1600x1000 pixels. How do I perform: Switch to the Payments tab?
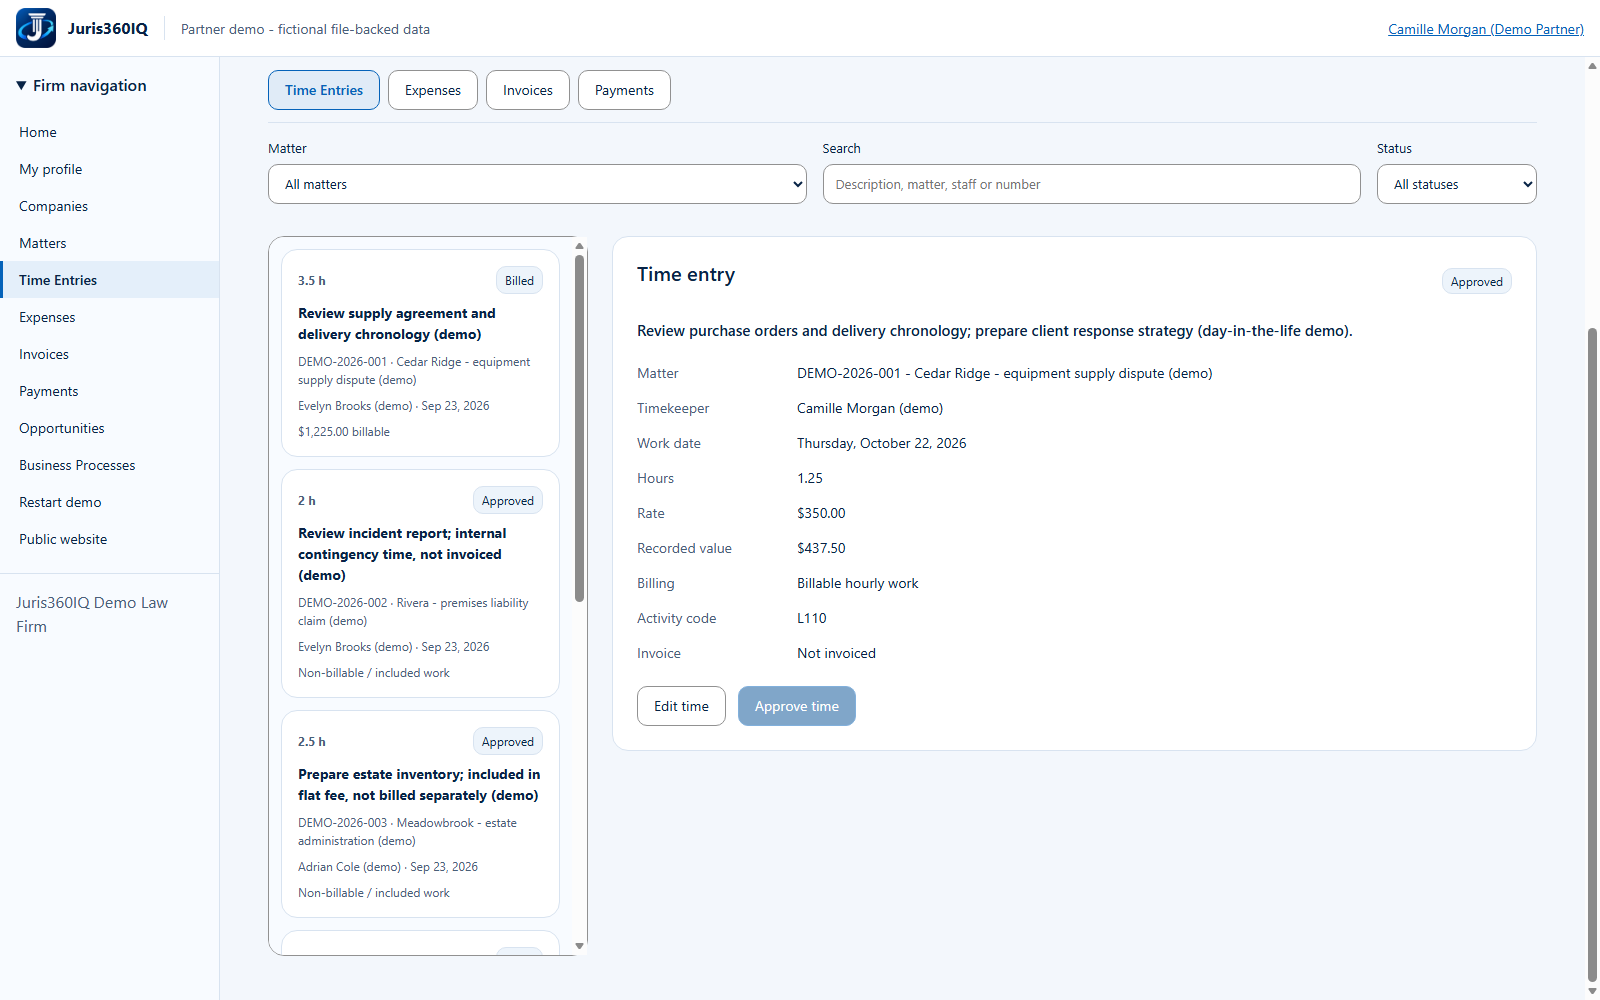pos(624,90)
